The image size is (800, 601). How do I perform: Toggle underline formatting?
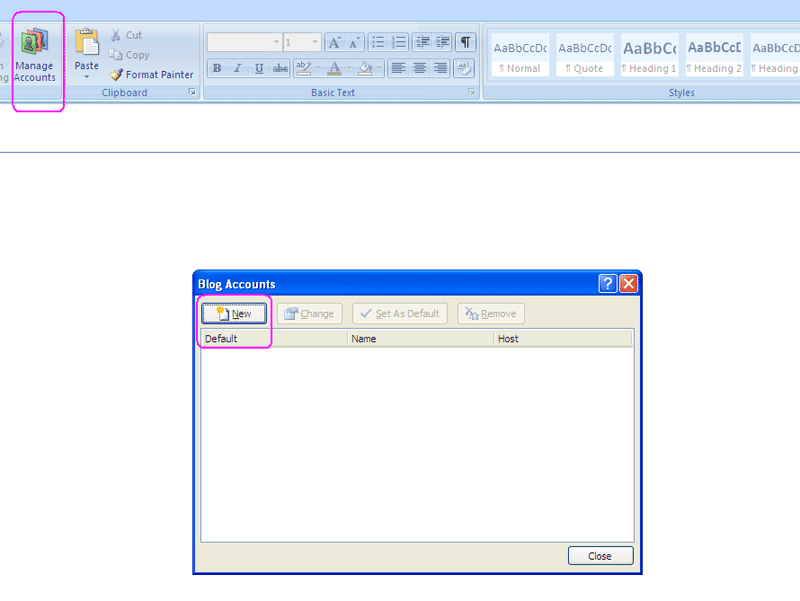(259, 68)
